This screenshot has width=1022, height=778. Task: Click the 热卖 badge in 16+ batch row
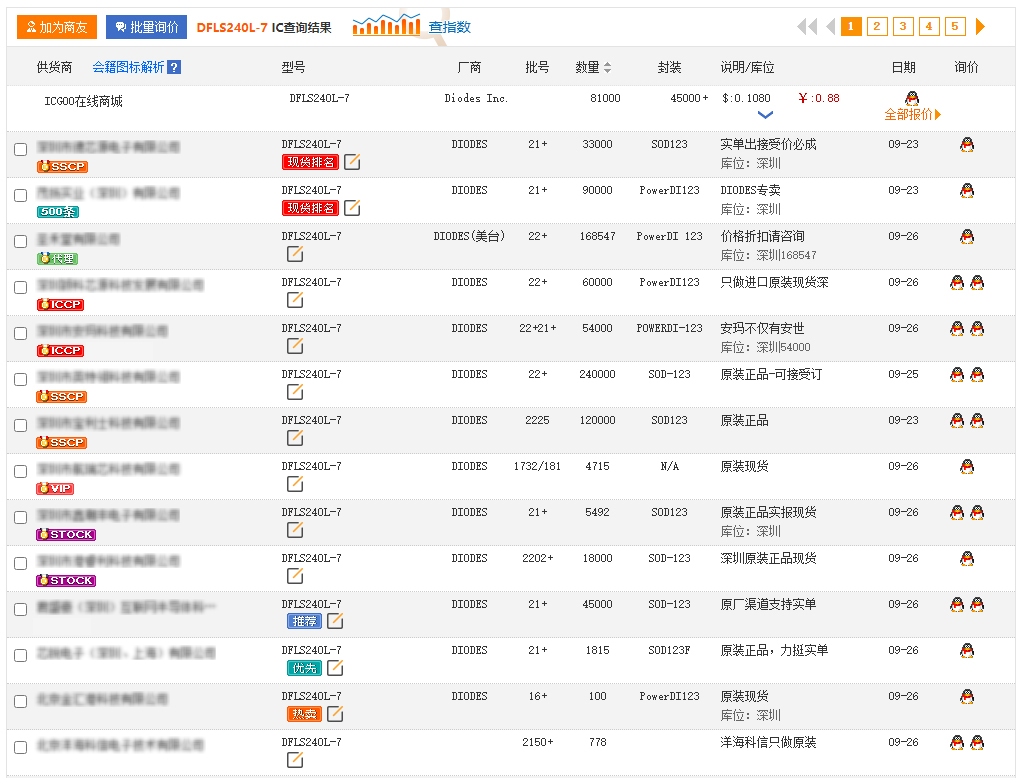tap(304, 714)
